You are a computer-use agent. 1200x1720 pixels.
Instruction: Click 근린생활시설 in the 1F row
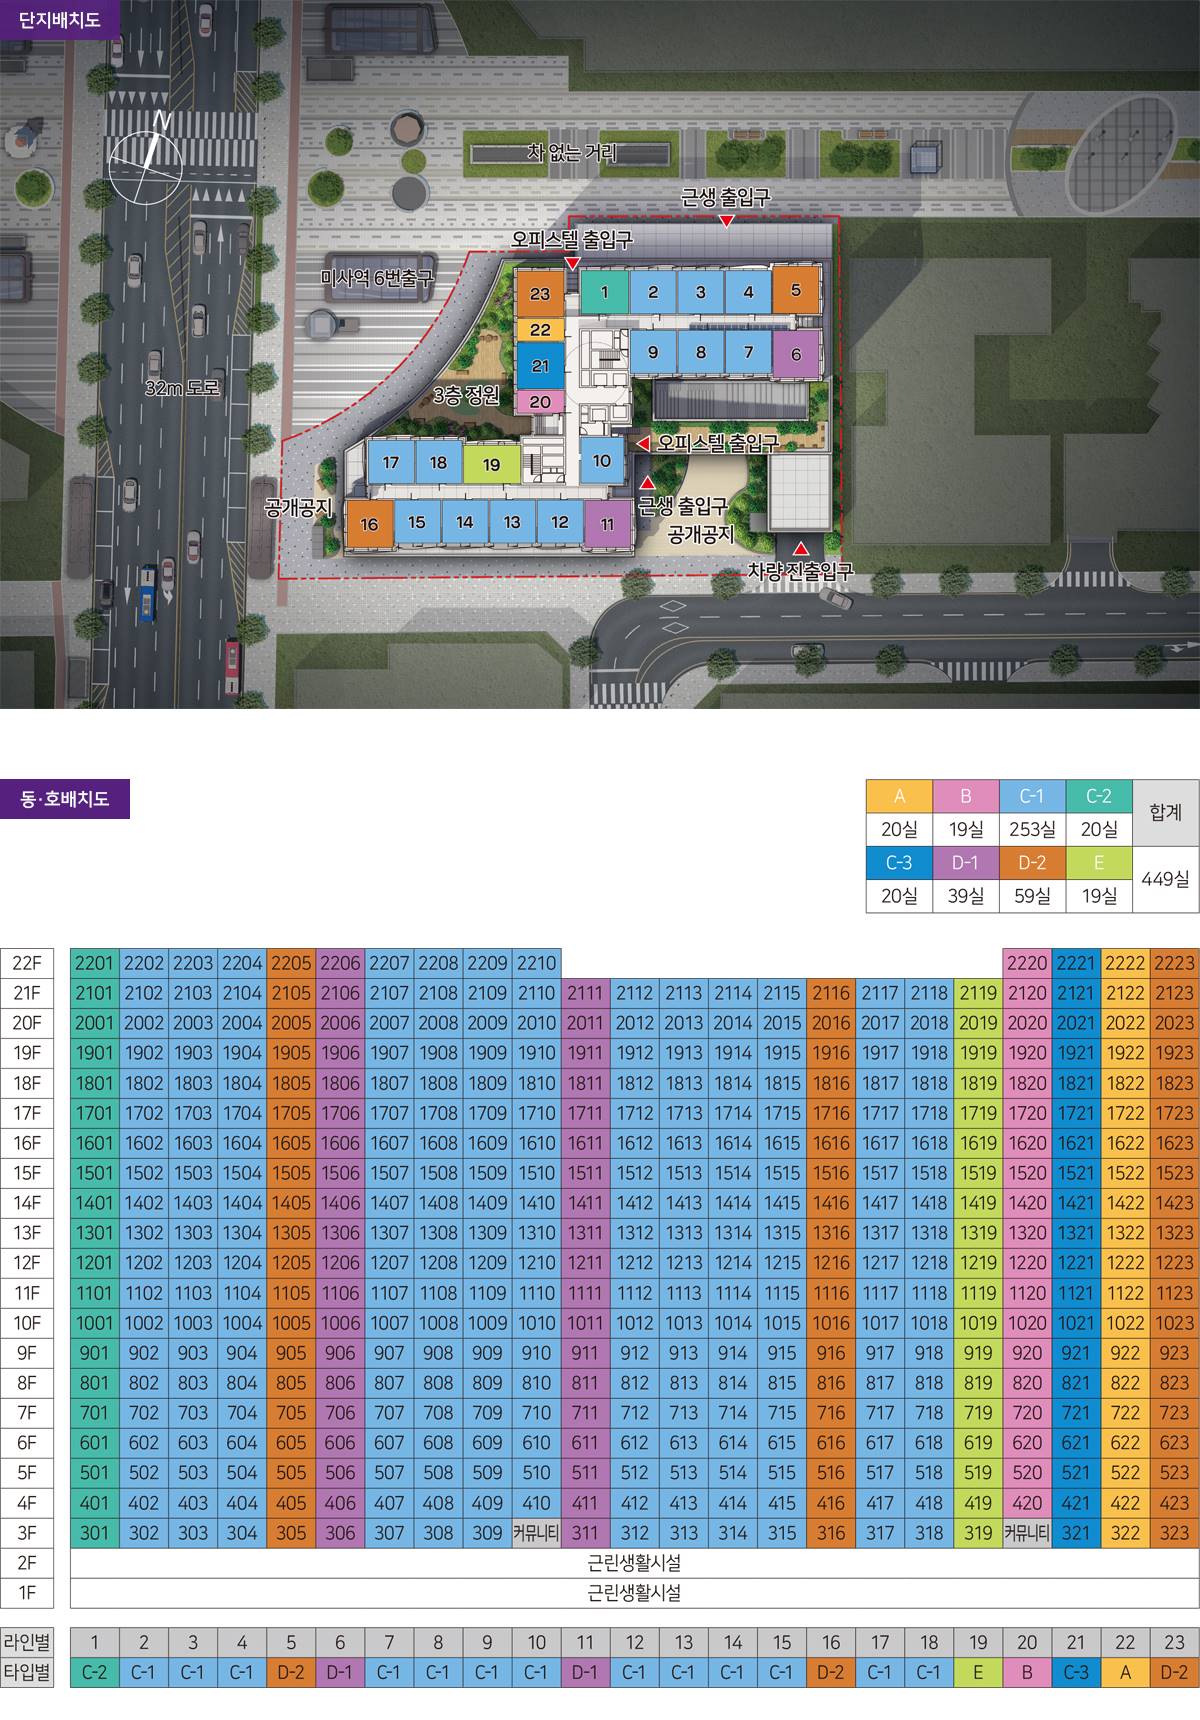click(635, 1593)
